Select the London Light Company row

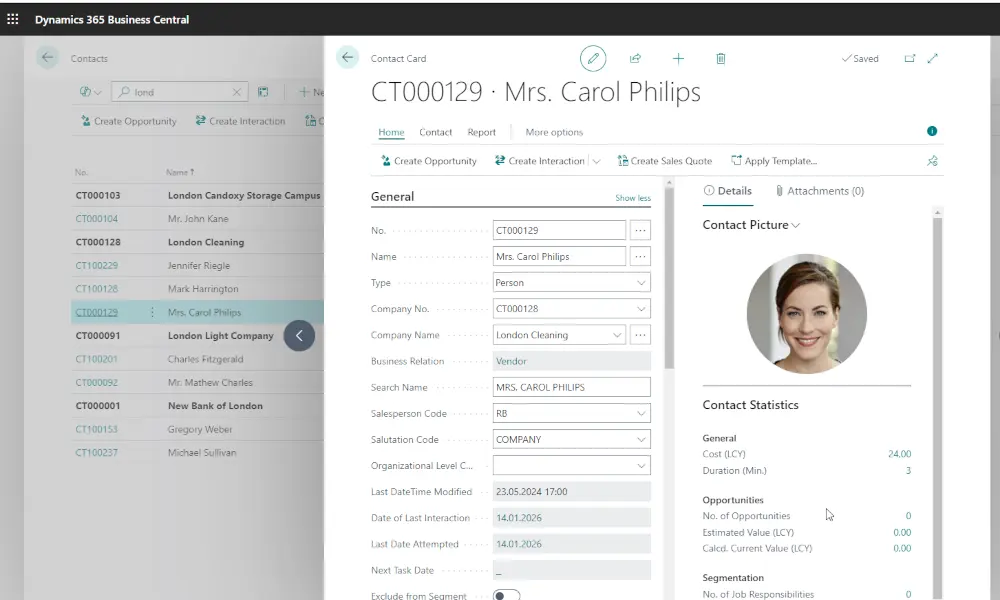pos(198,335)
